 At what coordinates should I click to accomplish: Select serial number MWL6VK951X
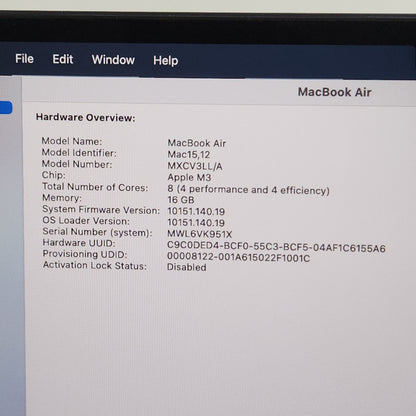199,234
